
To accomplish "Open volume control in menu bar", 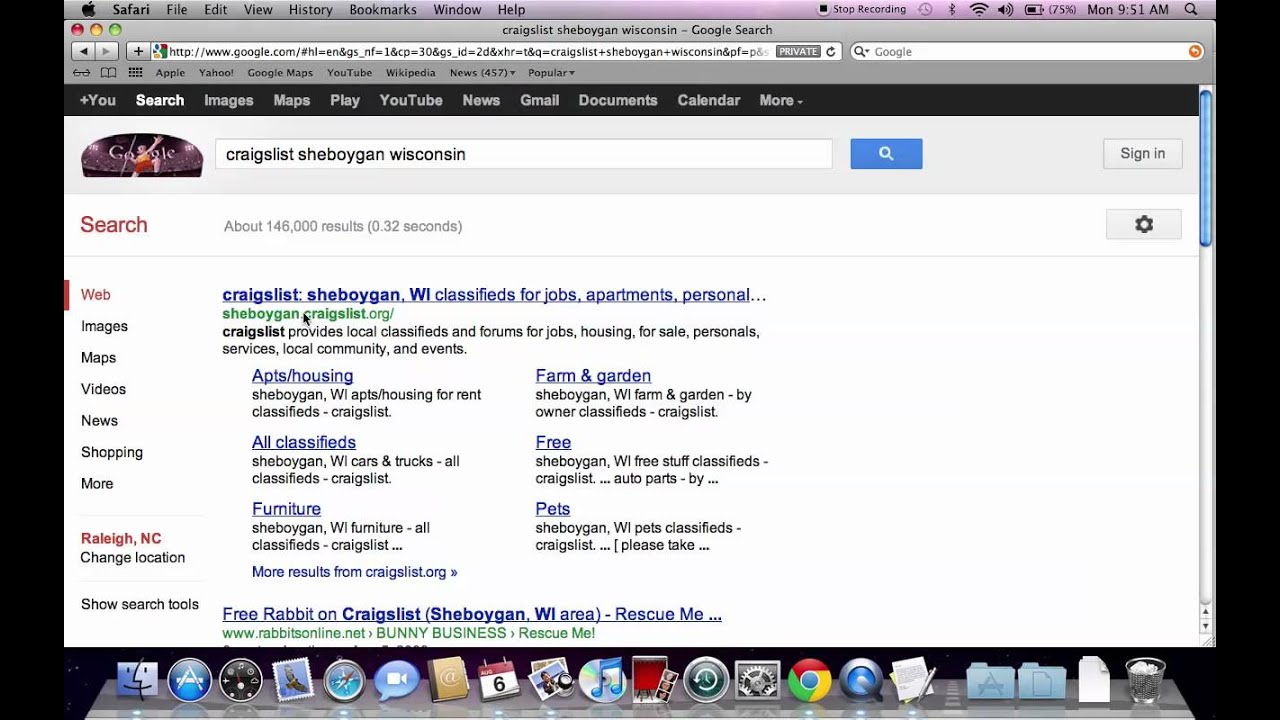I will [1005, 10].
